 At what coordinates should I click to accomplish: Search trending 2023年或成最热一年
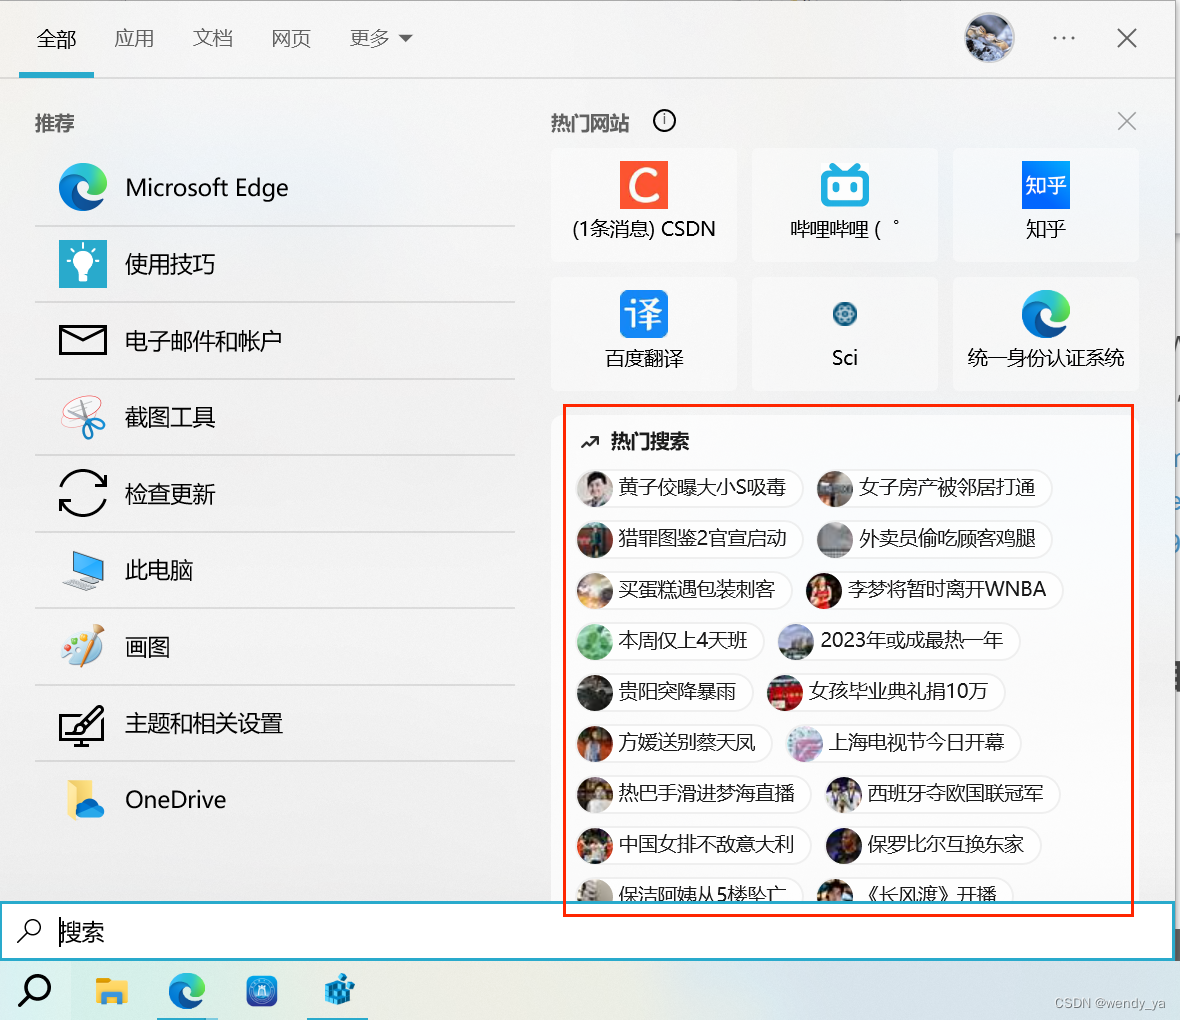(x=899, y=641)
